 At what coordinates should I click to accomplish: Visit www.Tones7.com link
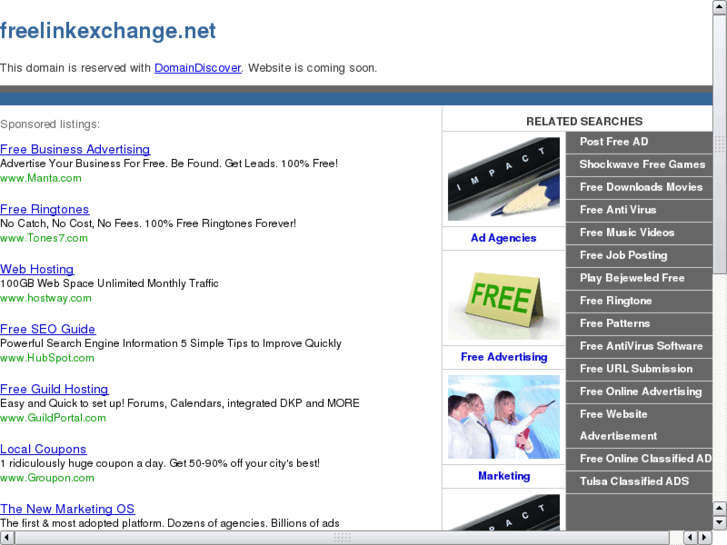click(x=44, y=238)
